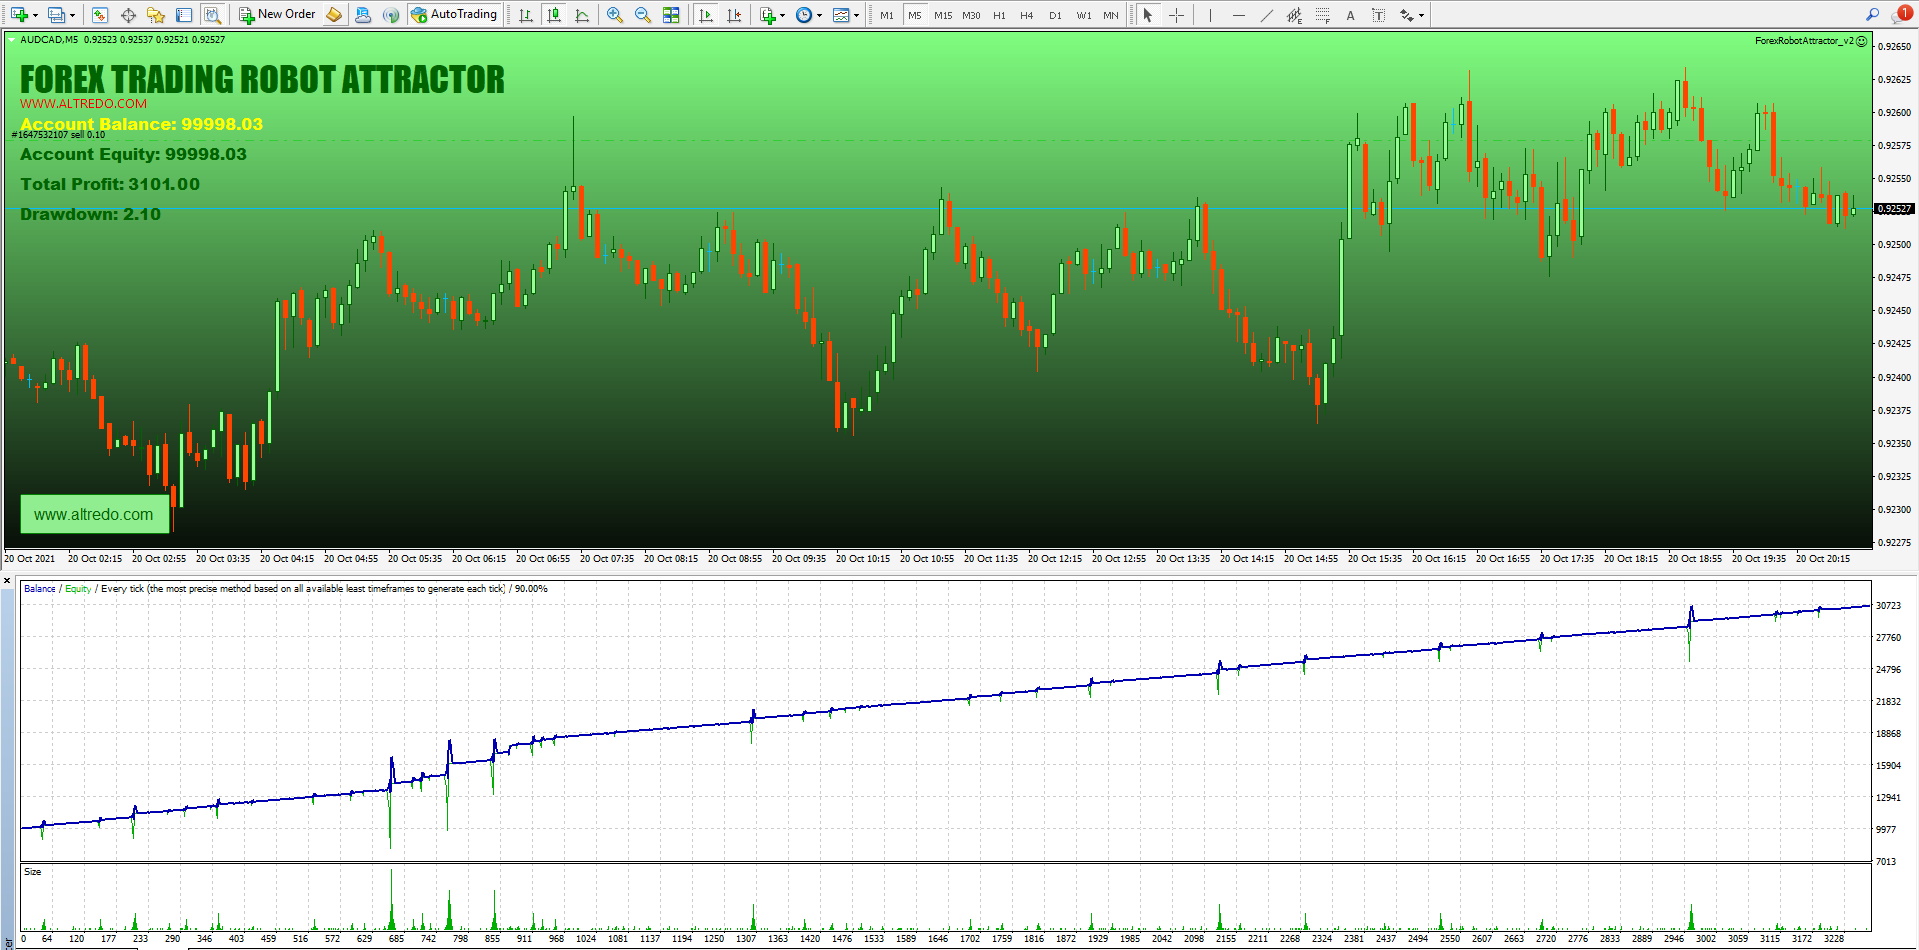
Task: Open MetaEditor with the book icon
Action: pos(334,15)
